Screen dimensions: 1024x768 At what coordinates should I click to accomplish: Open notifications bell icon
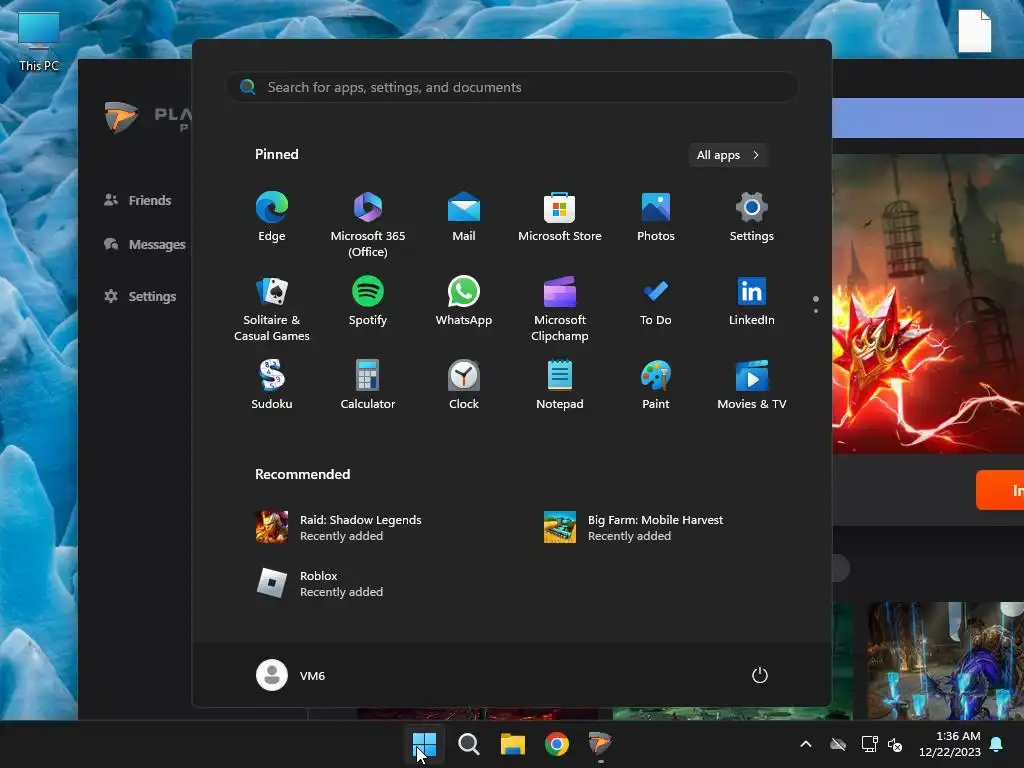997,744
